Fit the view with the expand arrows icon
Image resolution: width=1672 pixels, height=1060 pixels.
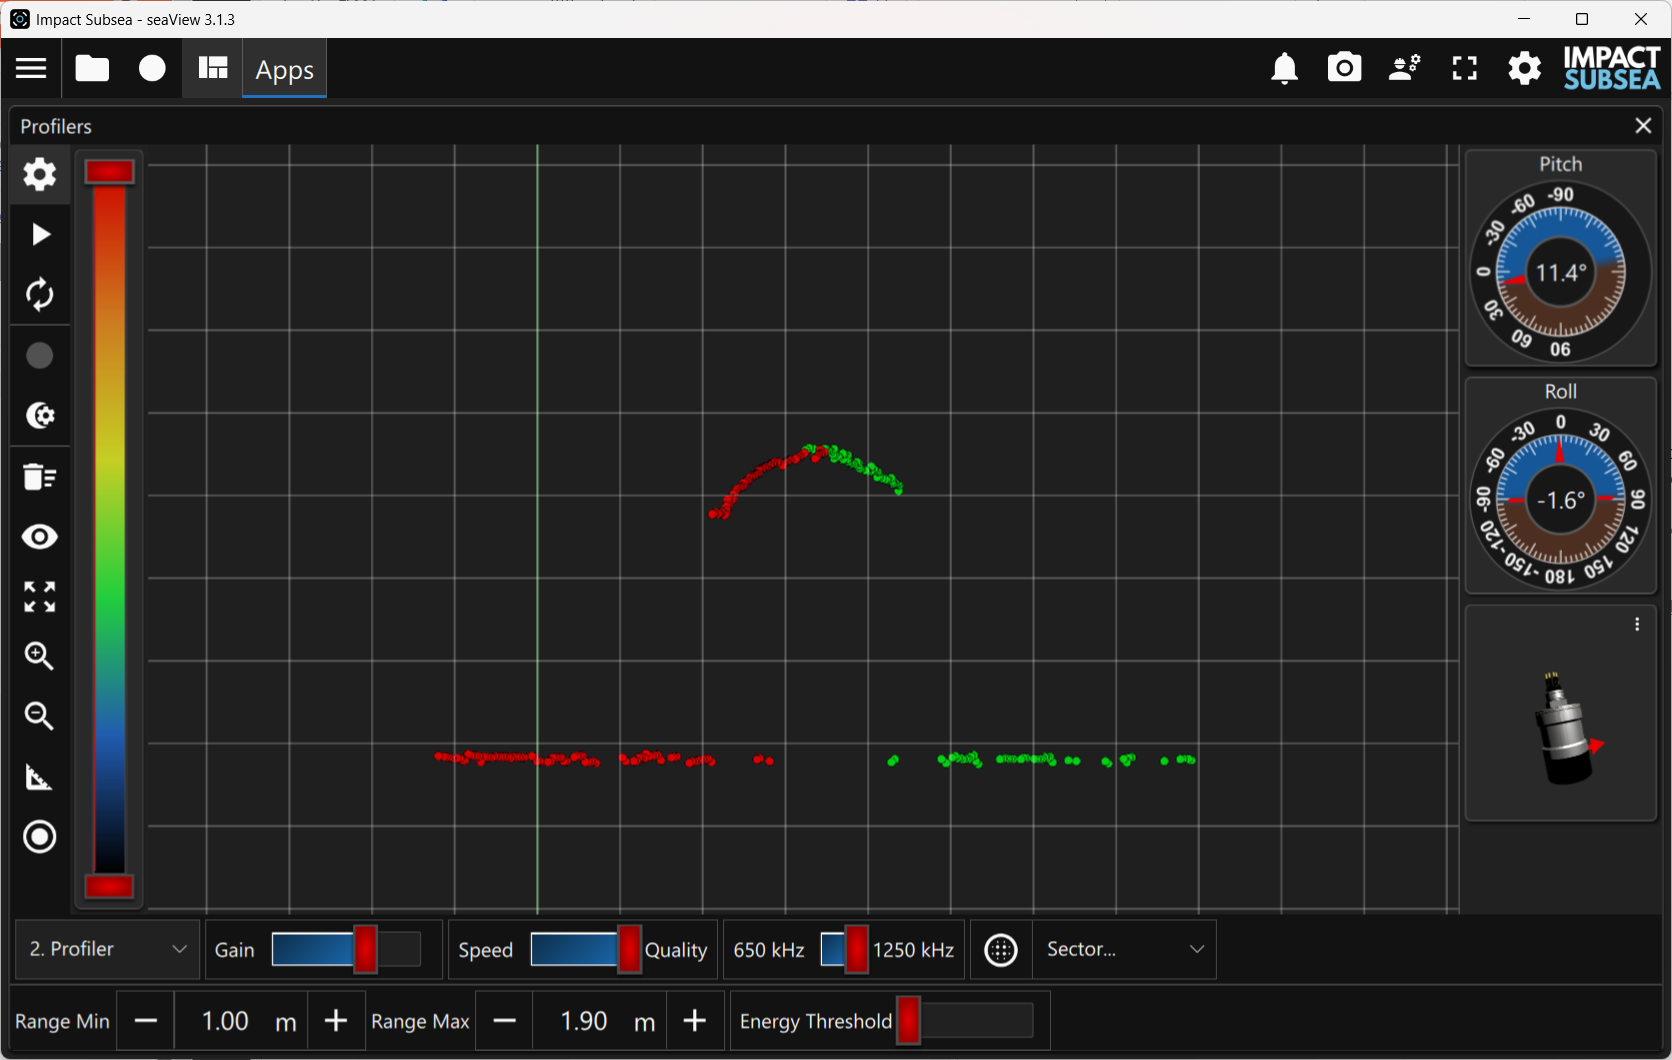40,597
